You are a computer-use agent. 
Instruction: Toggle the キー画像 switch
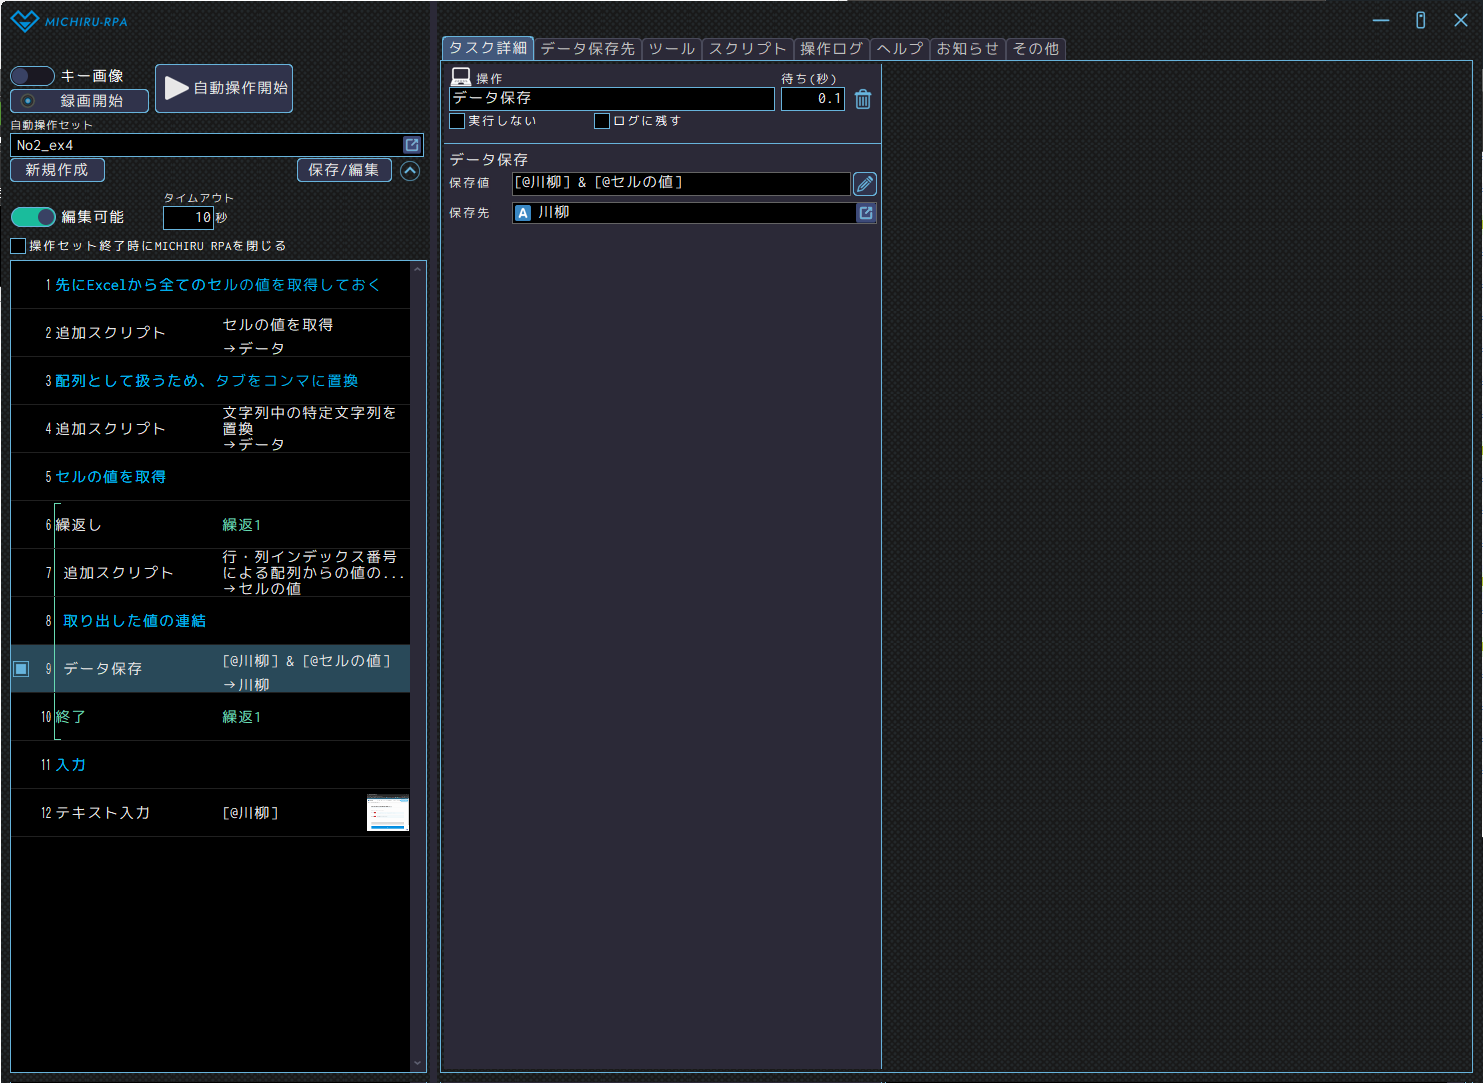32,76
